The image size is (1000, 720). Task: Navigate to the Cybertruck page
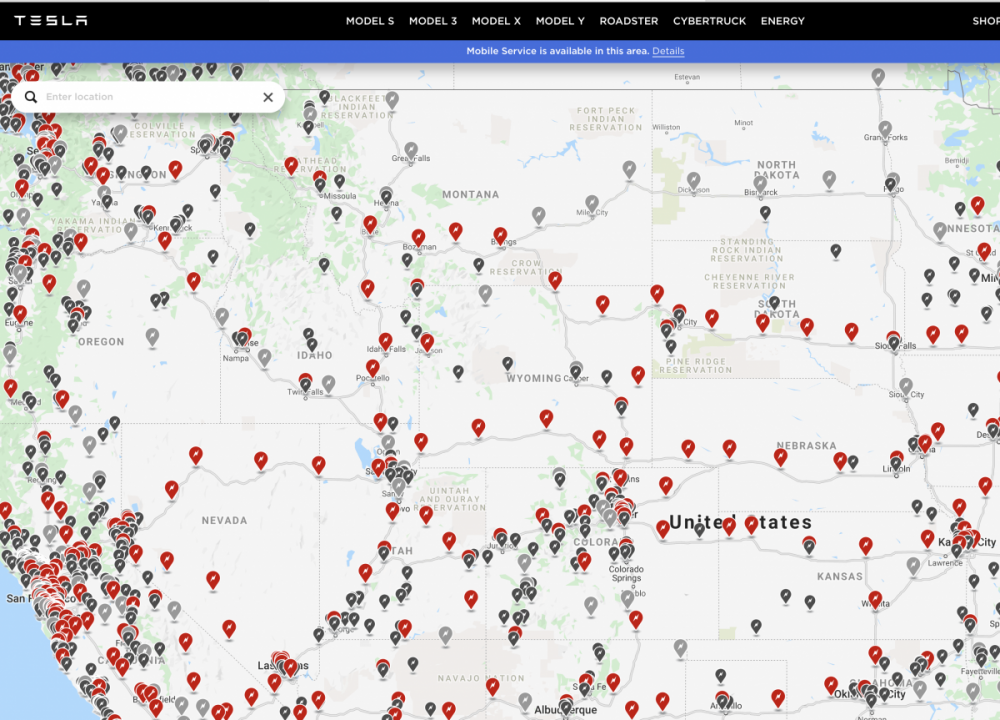click(x=709, y=21)
